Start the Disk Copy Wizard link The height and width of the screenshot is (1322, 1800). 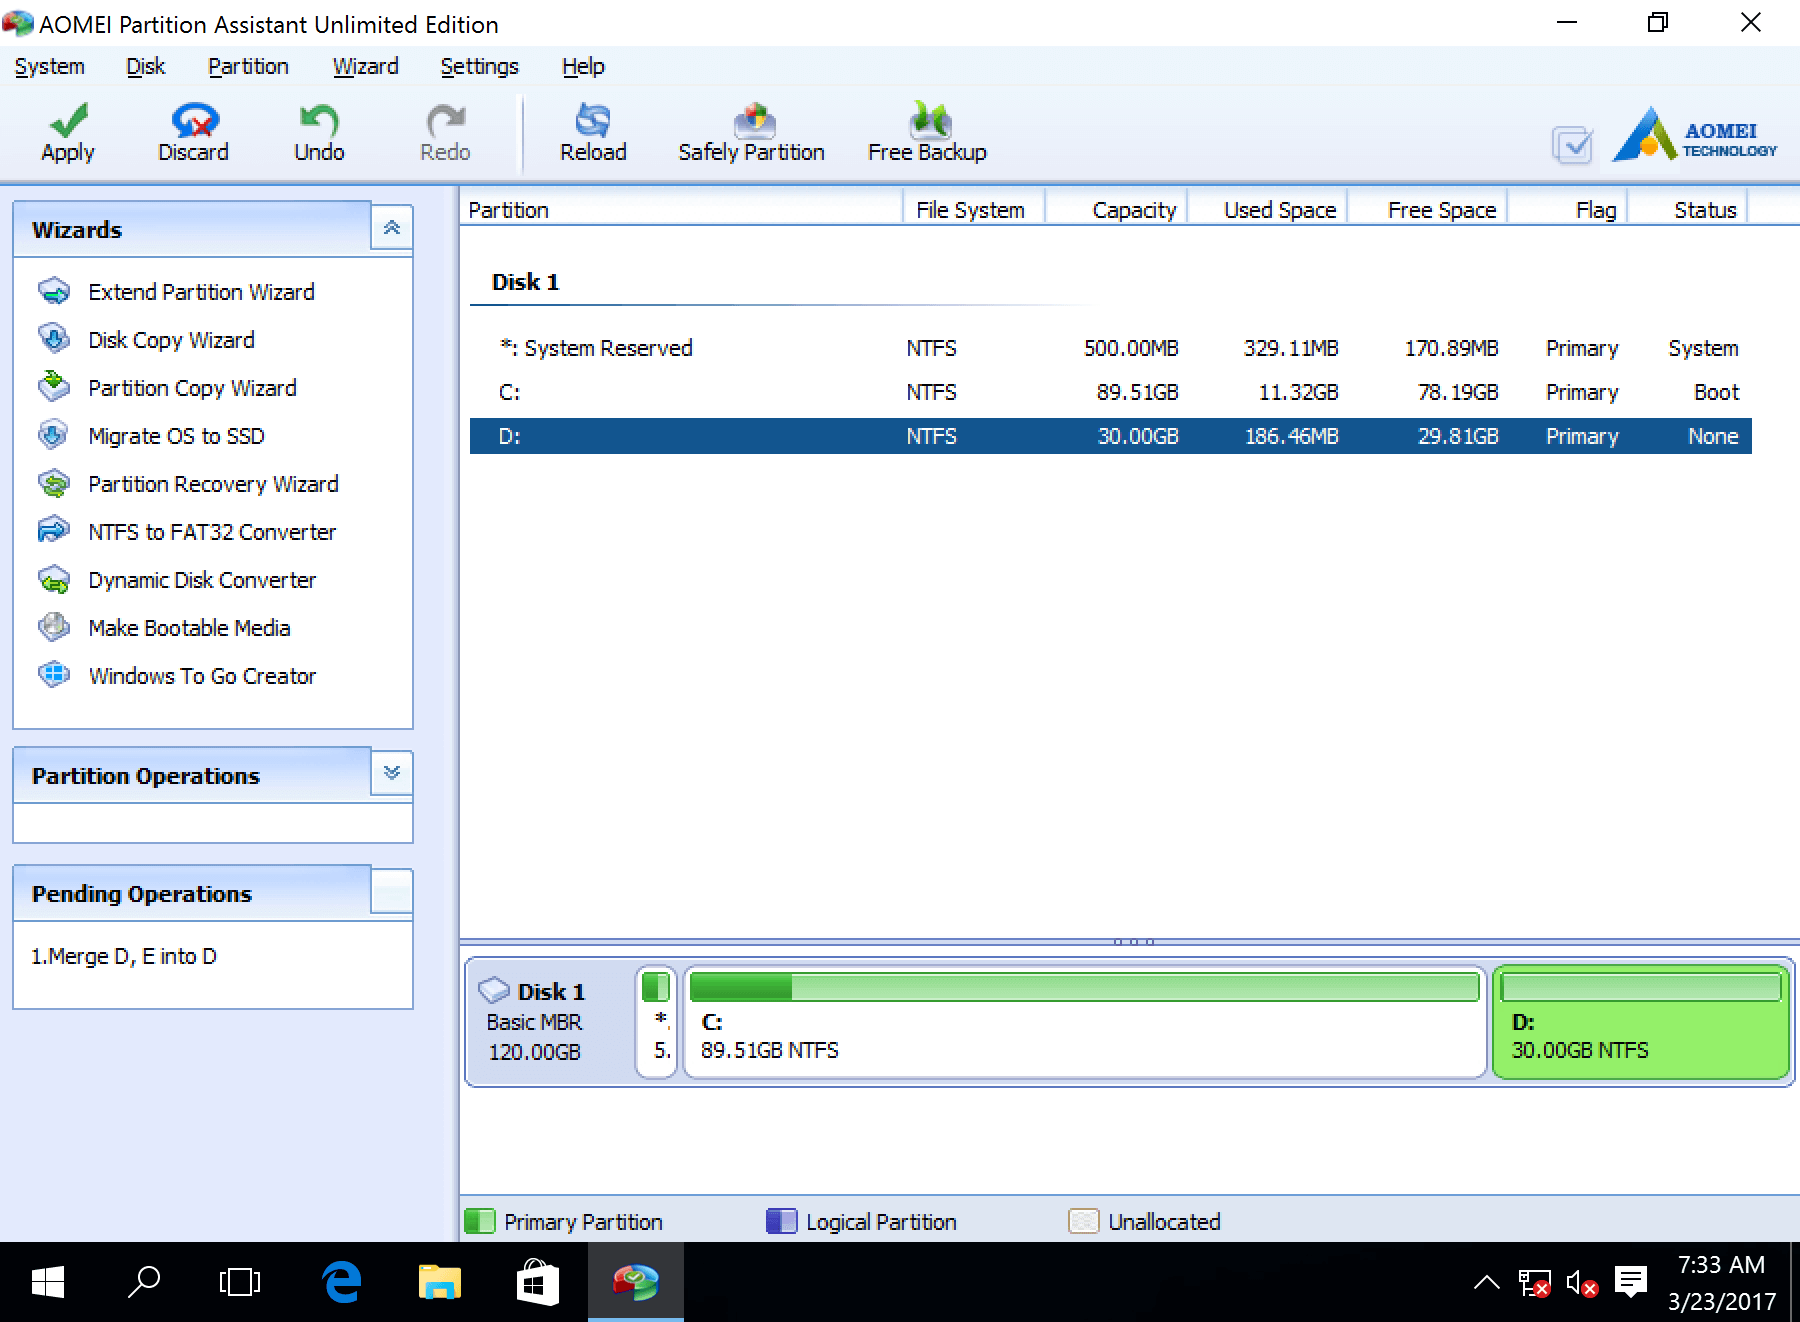click(x=171, y=340)
